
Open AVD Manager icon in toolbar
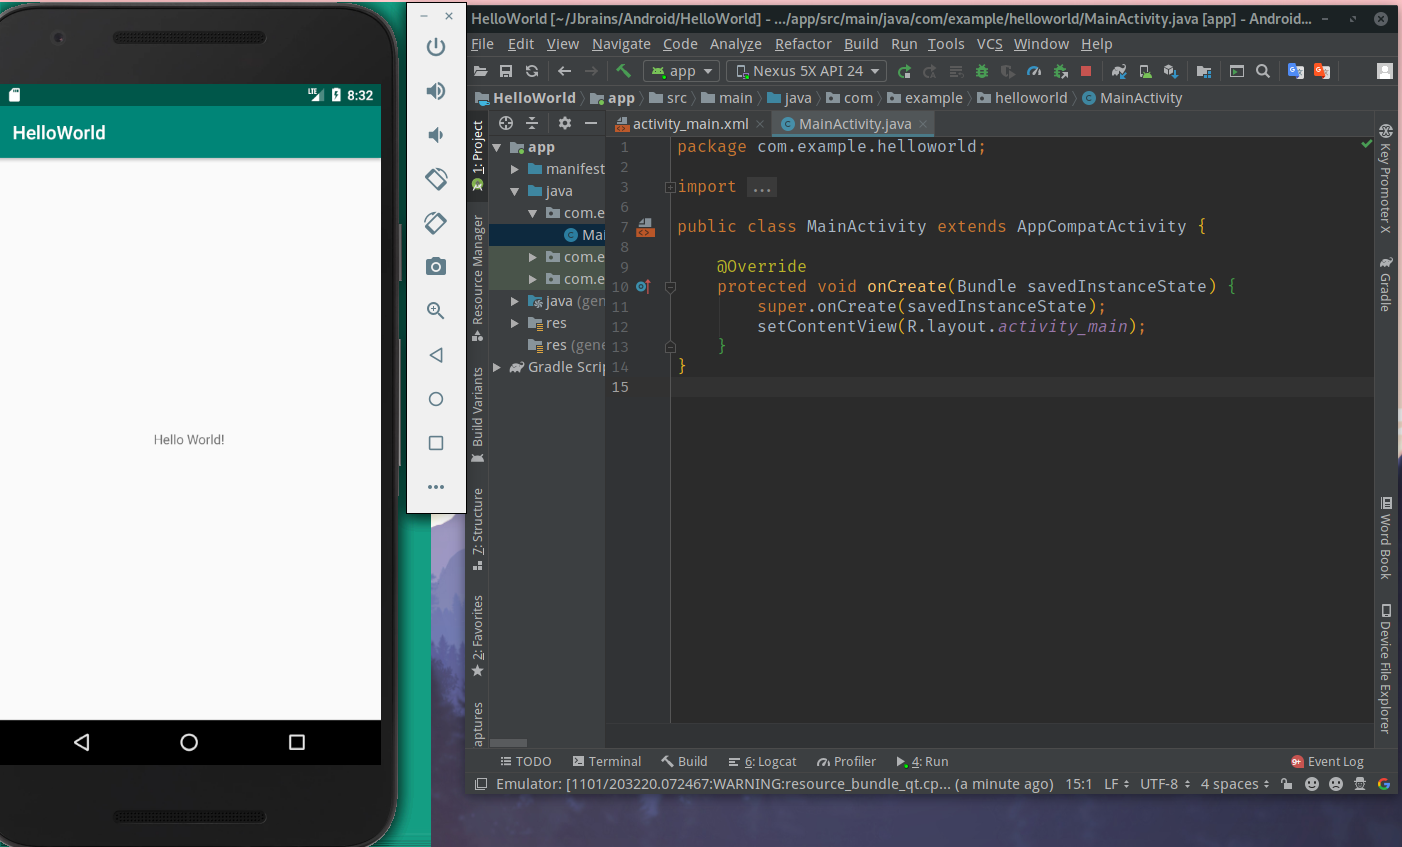point(1145,71)
